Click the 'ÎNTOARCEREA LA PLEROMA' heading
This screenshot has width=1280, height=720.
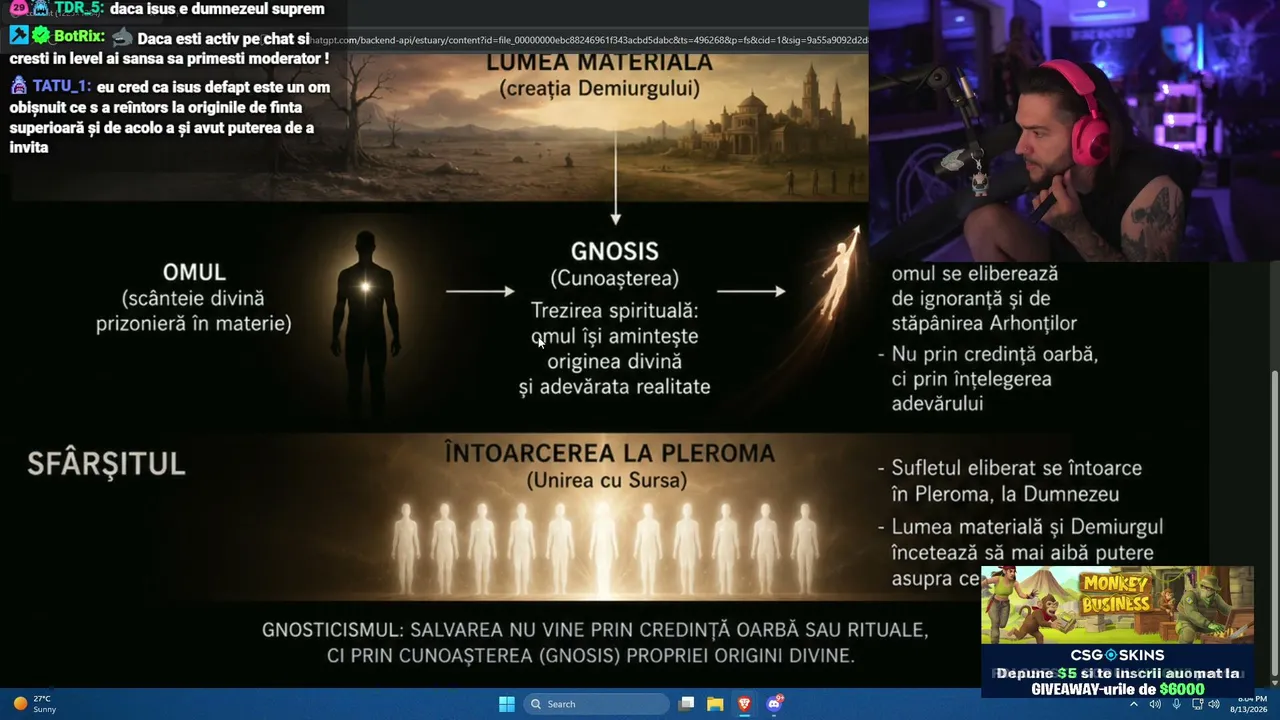610,454
